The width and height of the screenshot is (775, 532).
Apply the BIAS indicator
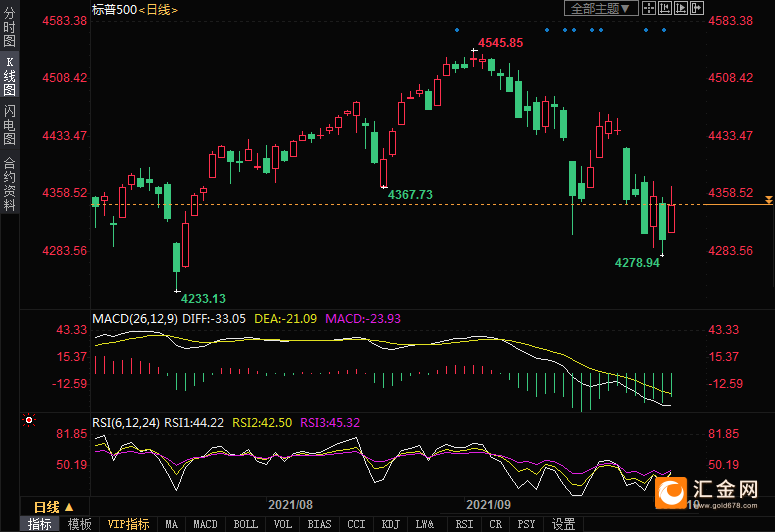click(x=319, y=524)
